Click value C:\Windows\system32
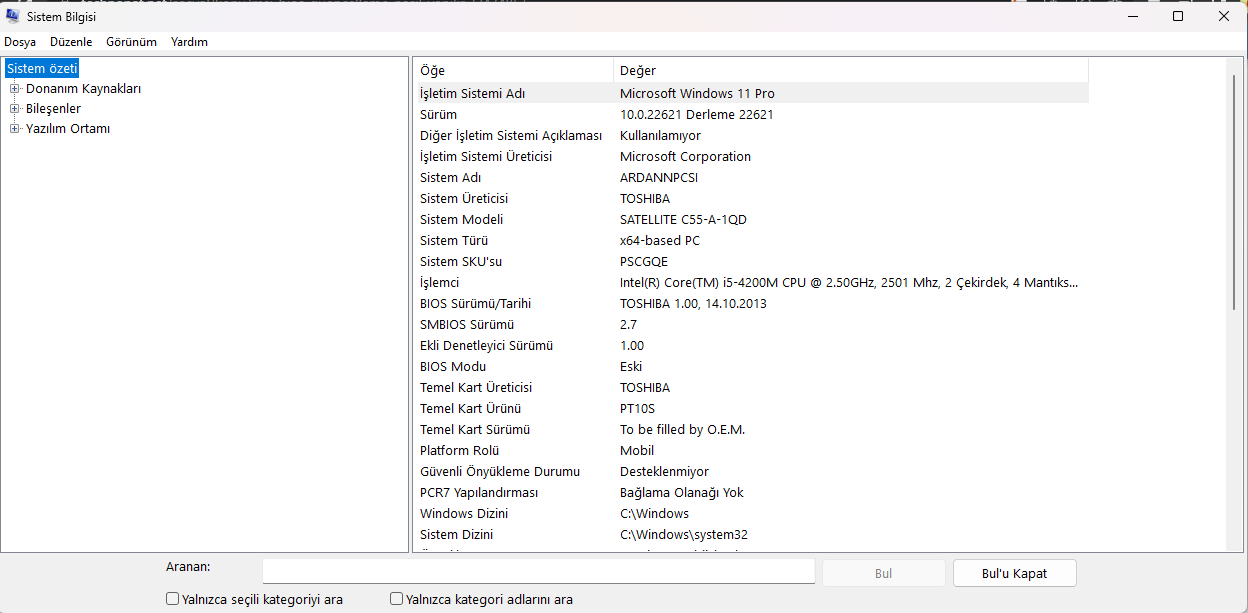This screenshot has height=613, width=1248. tap(683, 534)
